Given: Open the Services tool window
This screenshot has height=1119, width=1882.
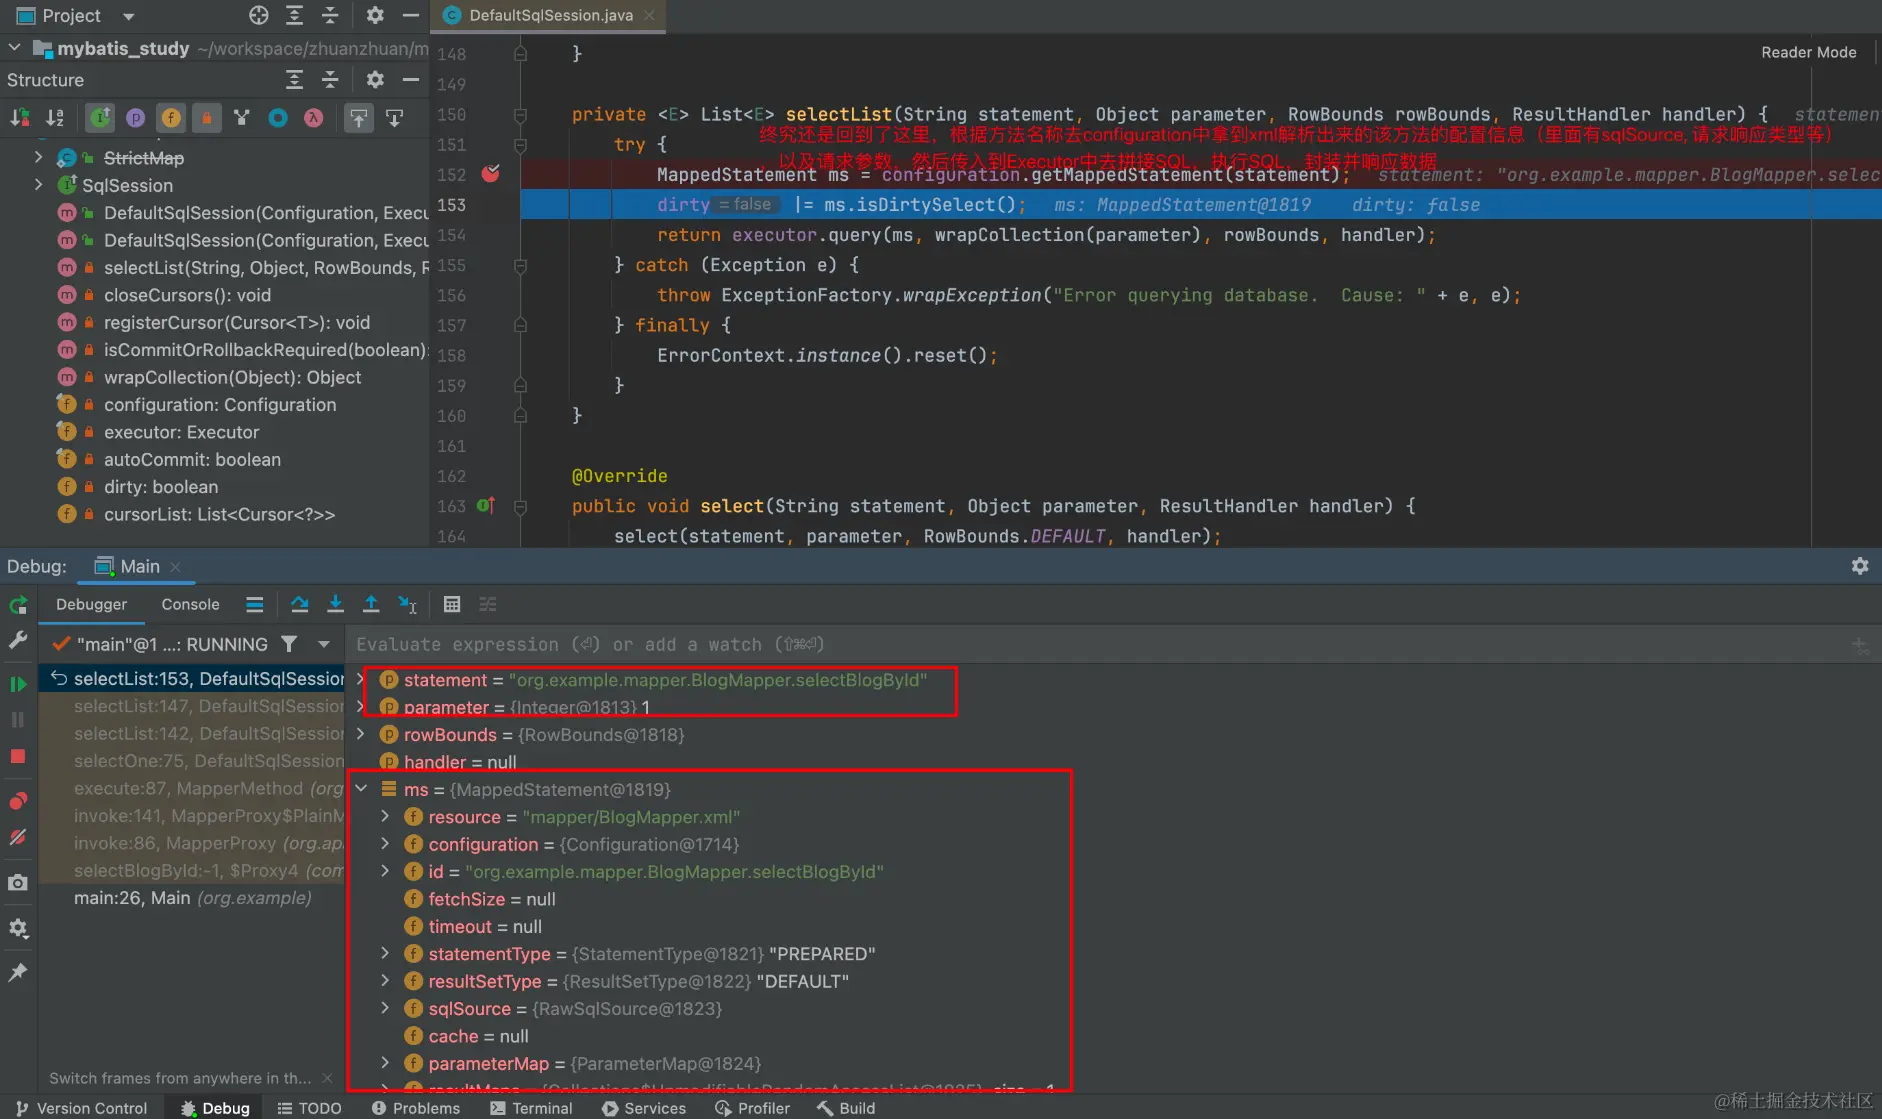Looking at the screenshot, I should [x=645, y=1108].
